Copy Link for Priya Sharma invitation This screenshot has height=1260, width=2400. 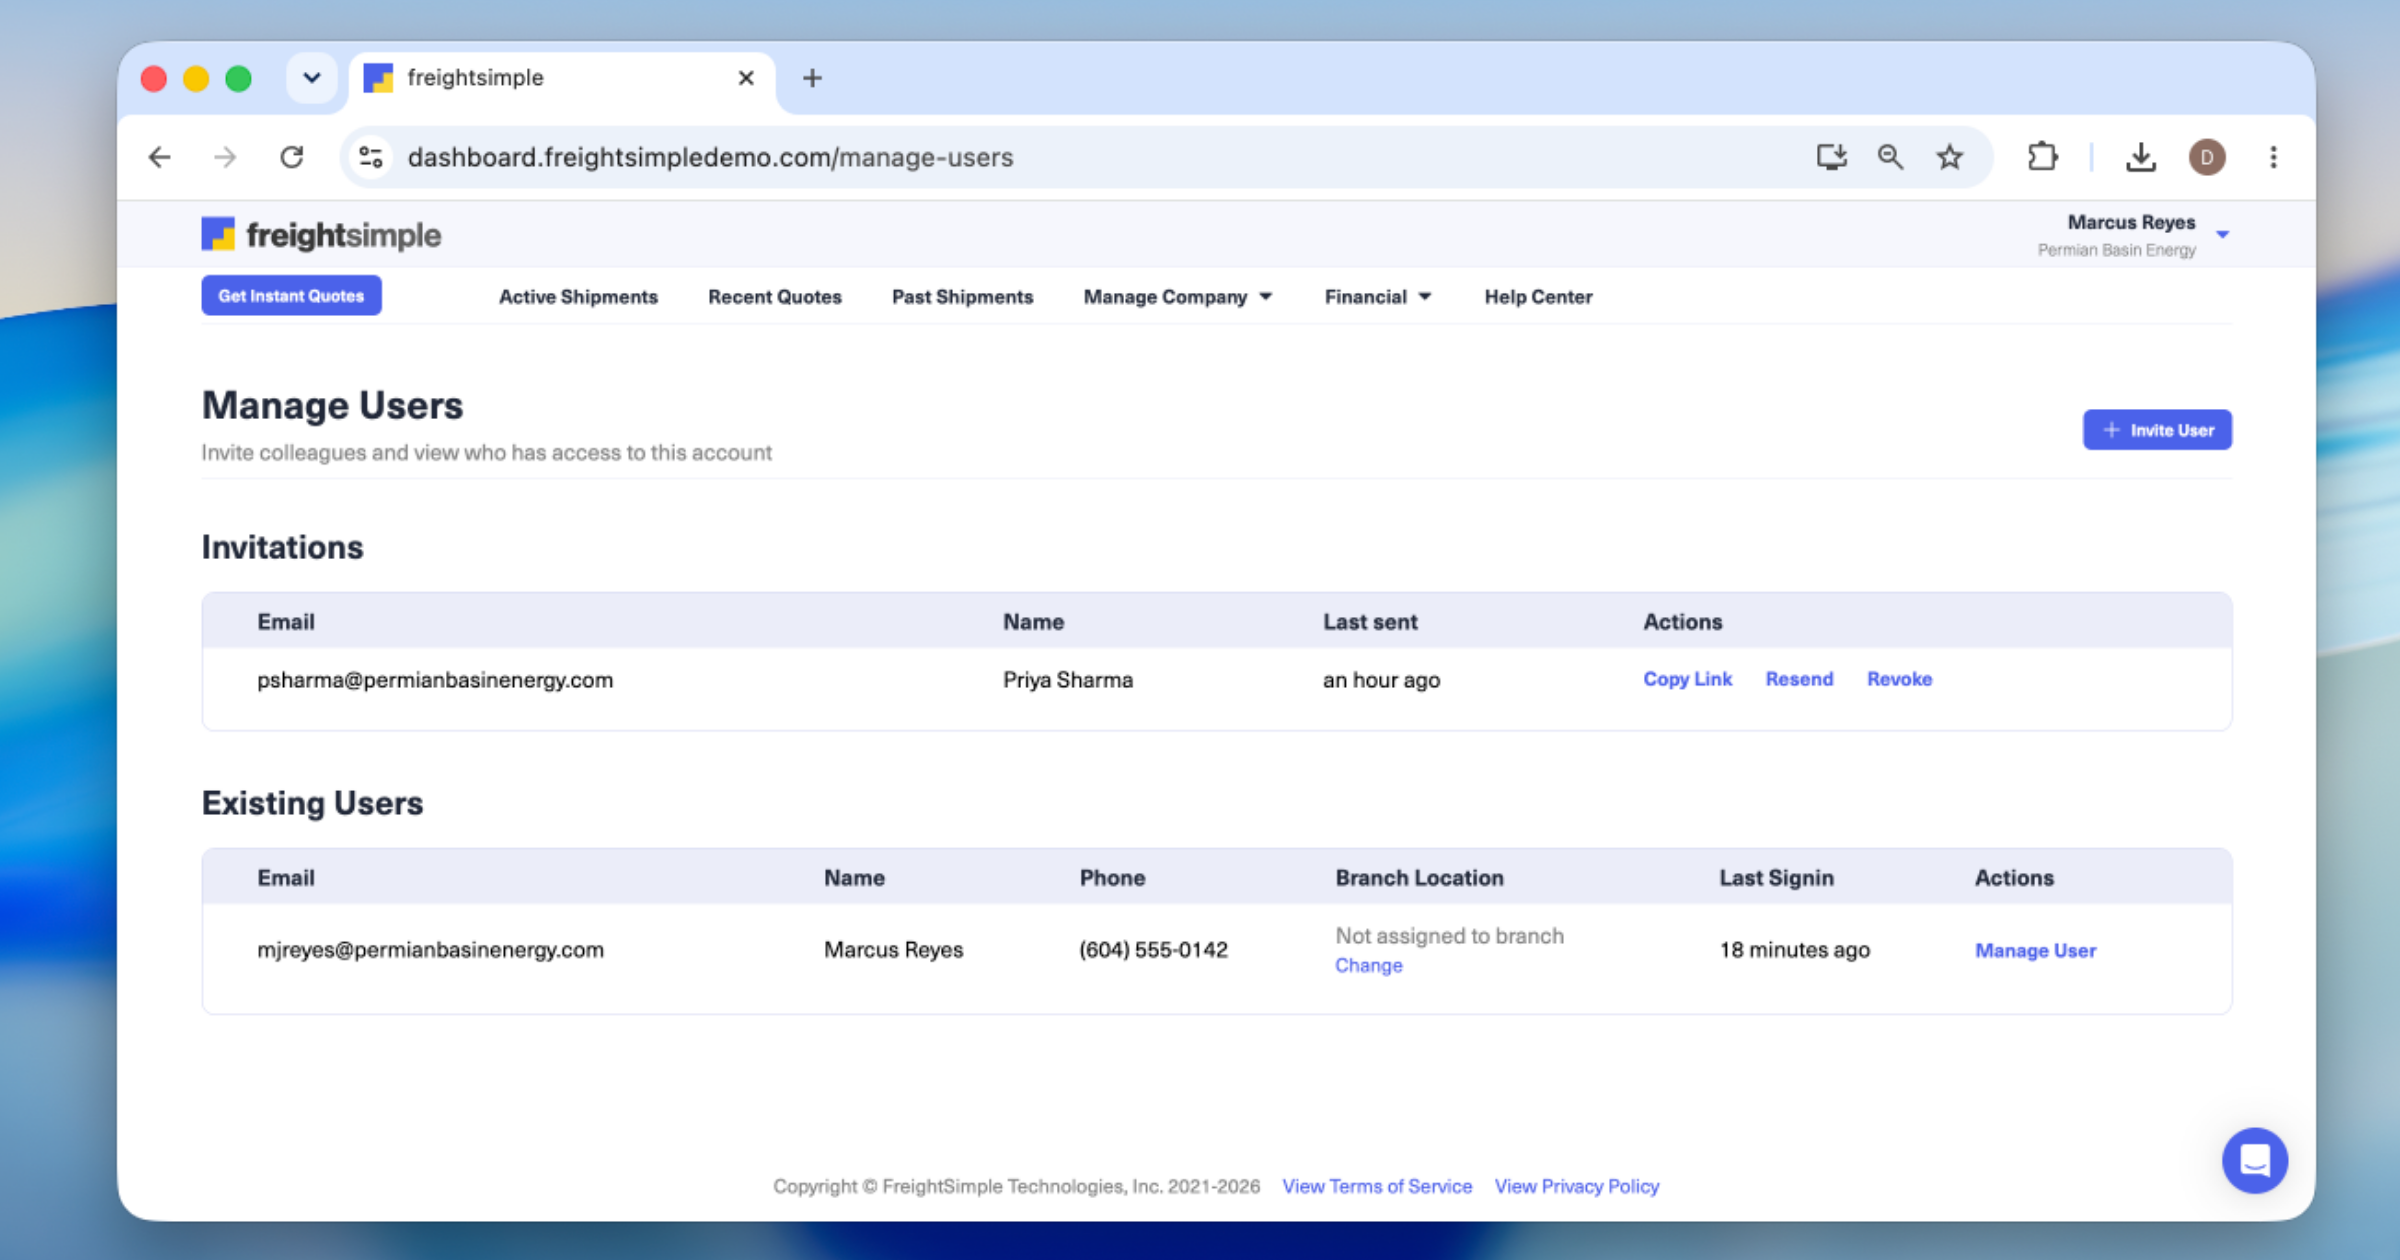(x=1687, y=679)
